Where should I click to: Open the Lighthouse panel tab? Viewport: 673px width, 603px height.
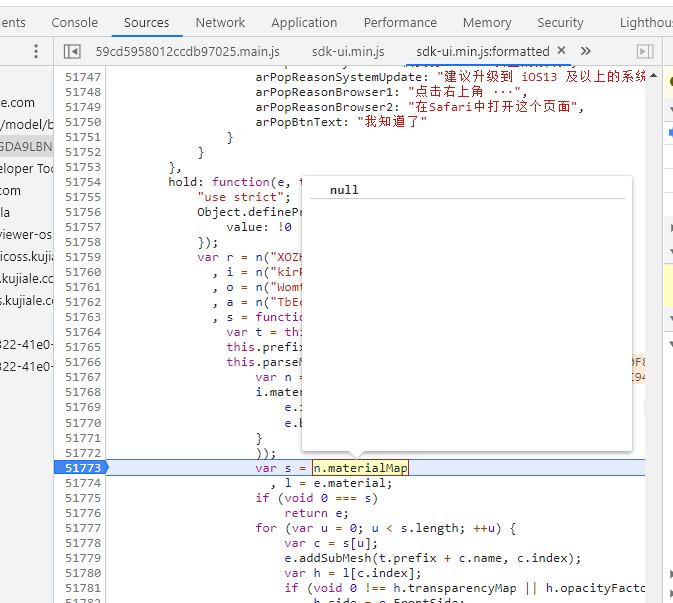pos(646,22)
